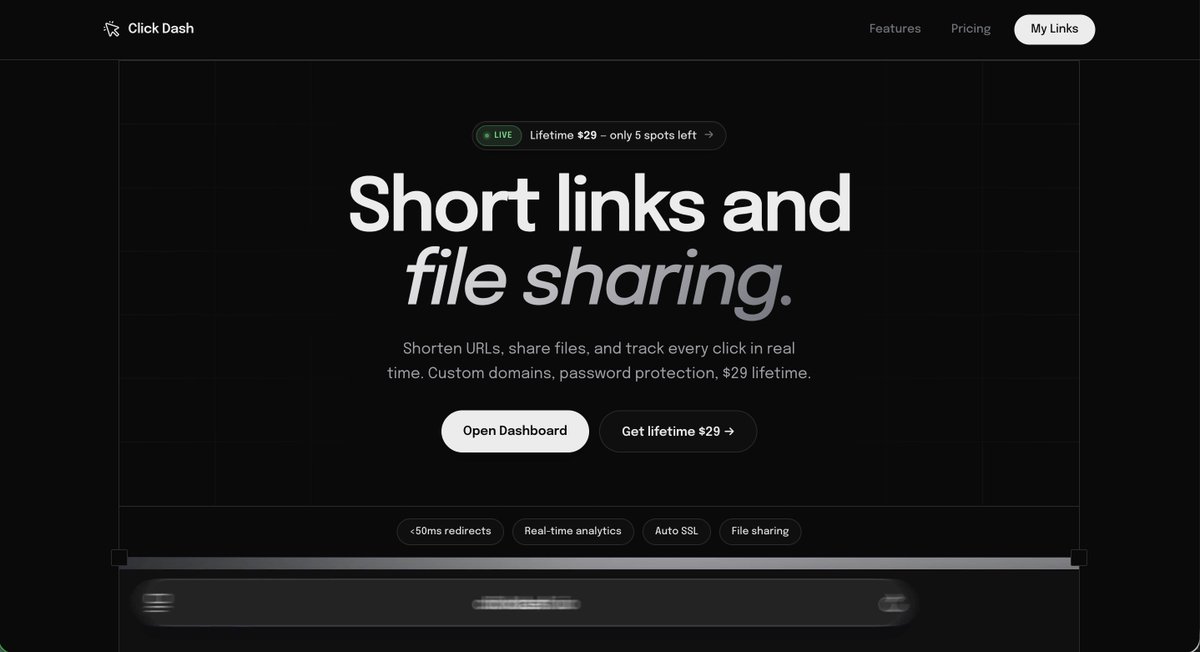This screenshot has height=652, width=1200.
Task: Click the My Links button
Action: click(1054, 29)
